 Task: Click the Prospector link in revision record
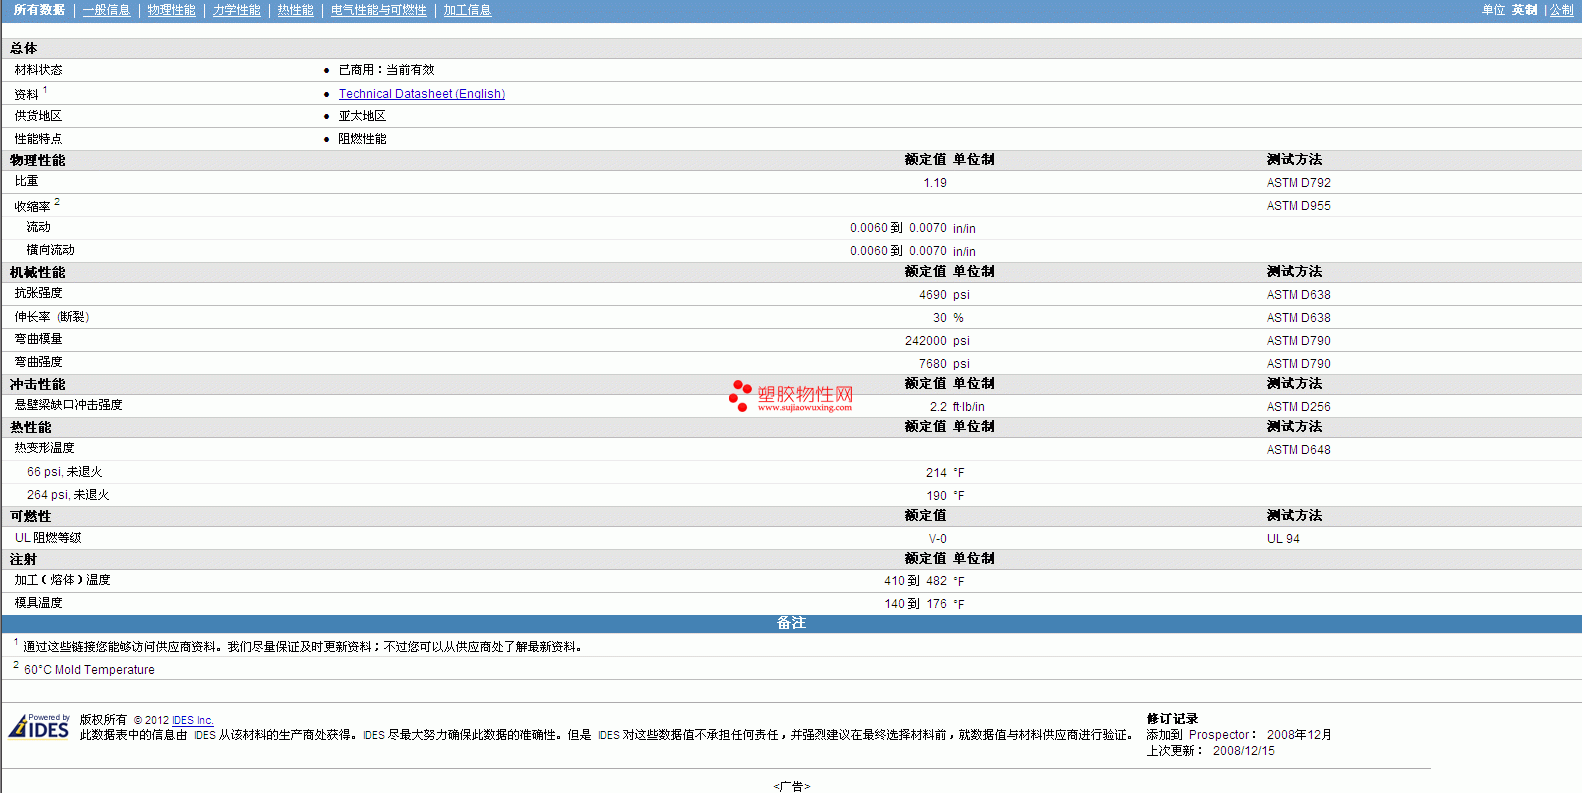click(x=1219, y=735)
